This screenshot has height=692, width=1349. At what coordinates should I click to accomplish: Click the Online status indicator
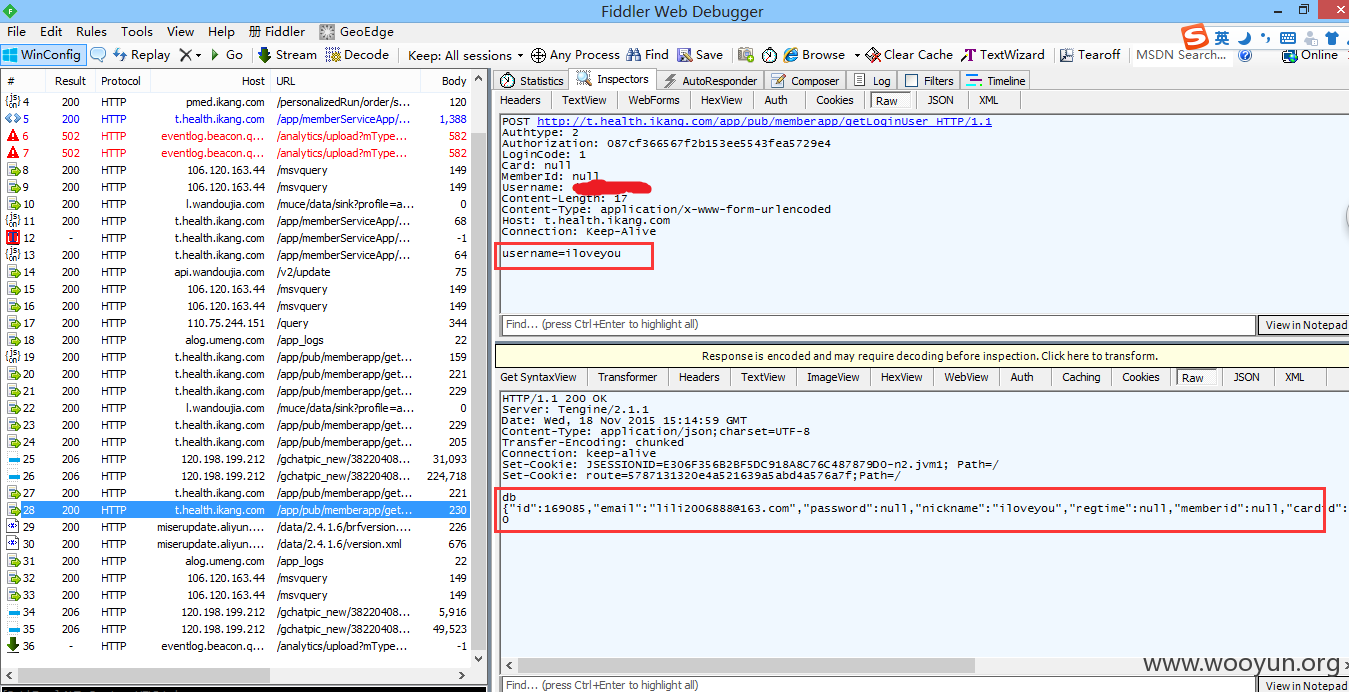pos(1310,55)
